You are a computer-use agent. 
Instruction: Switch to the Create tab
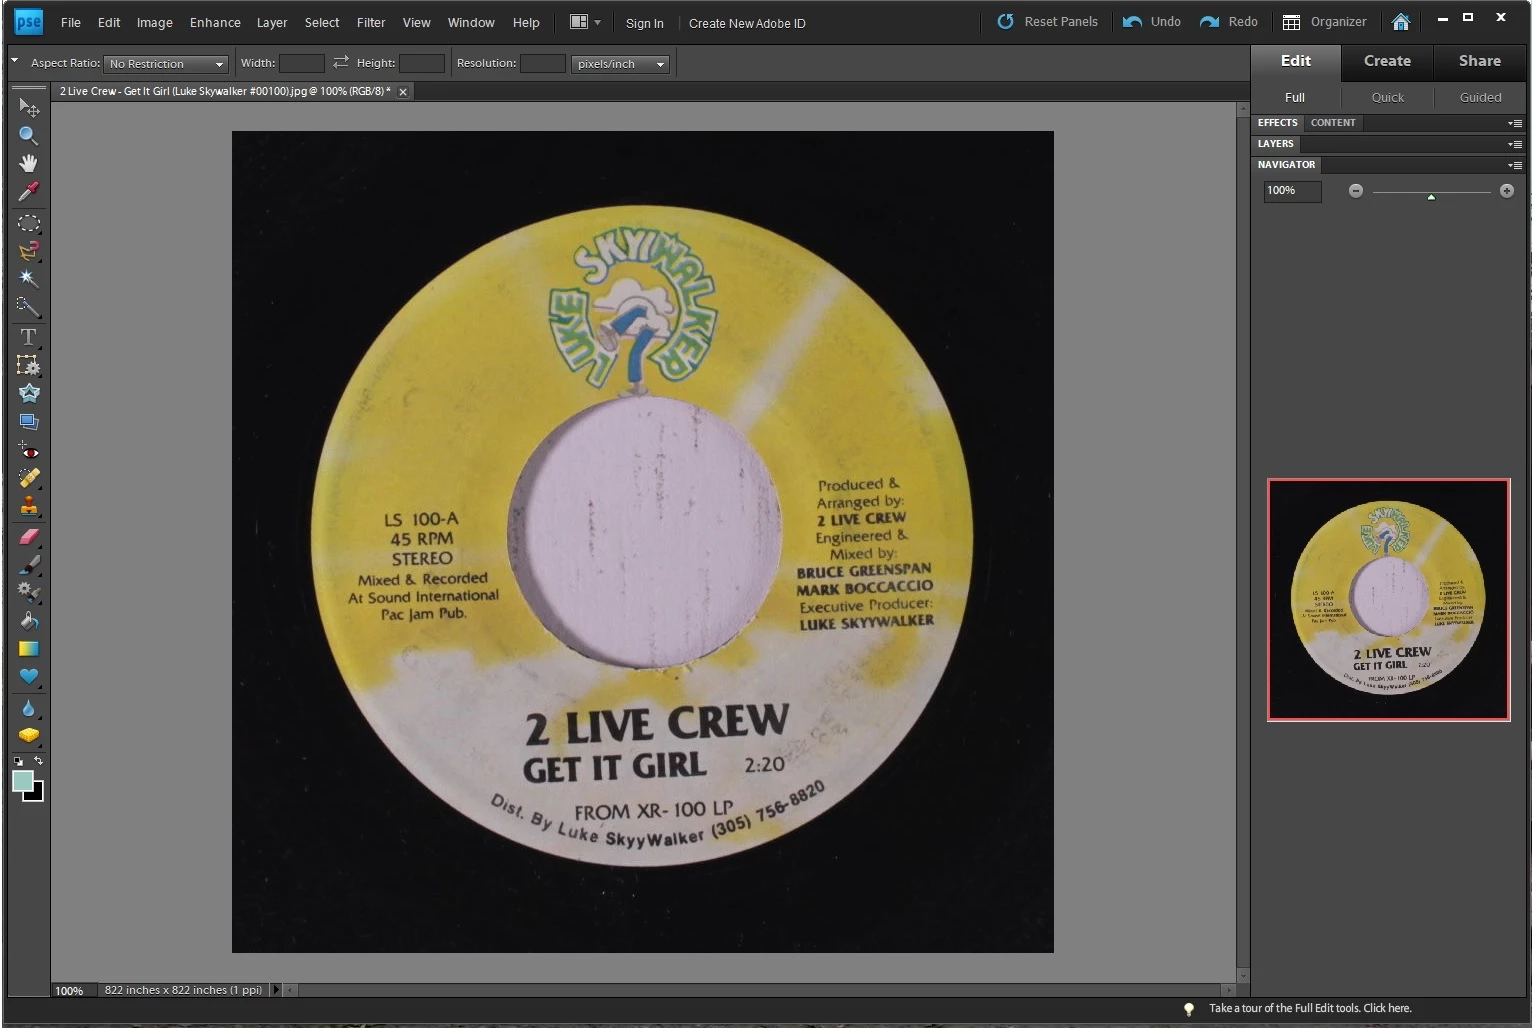pyautogui.click(x=1387, y=61)
